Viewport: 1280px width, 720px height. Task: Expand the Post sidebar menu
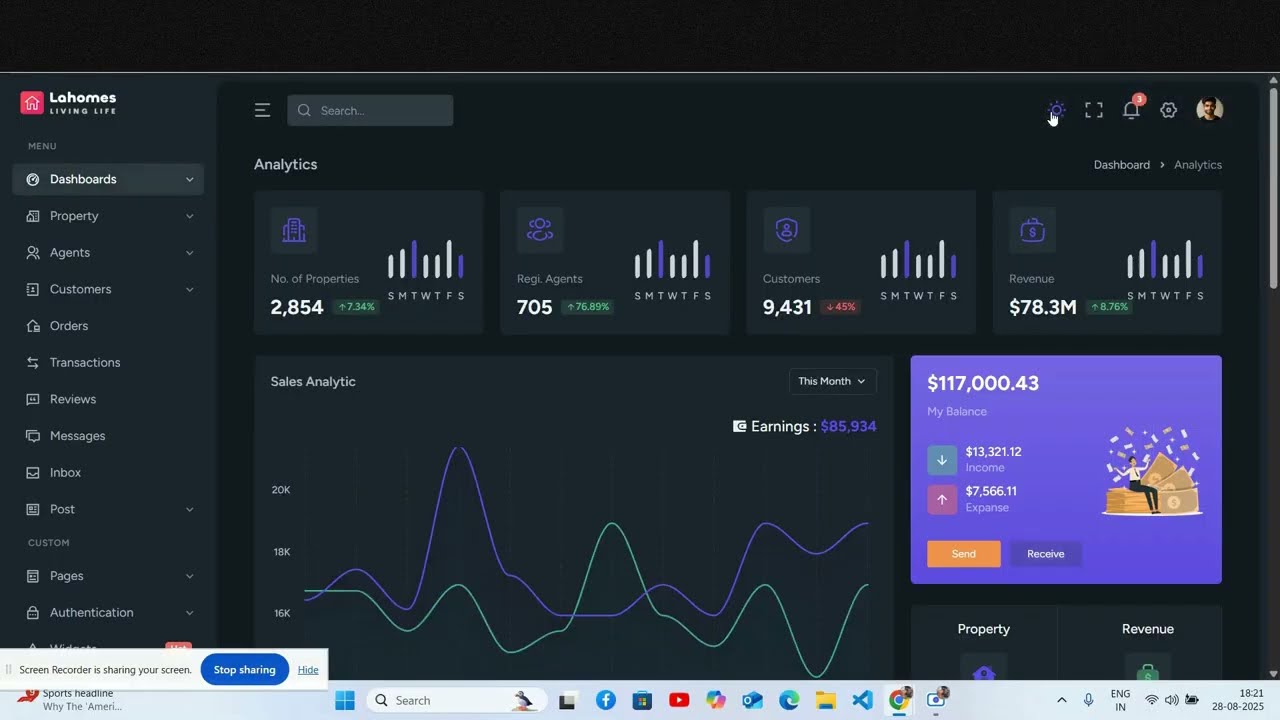[108, 509]
